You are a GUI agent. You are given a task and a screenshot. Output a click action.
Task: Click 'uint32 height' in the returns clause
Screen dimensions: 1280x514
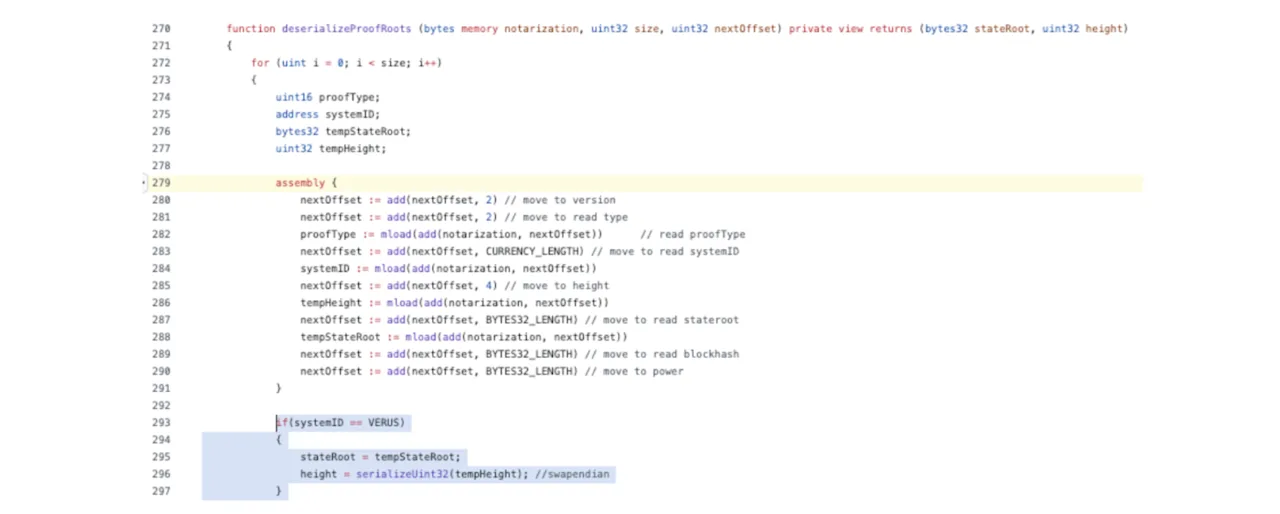pos(1082,29)
